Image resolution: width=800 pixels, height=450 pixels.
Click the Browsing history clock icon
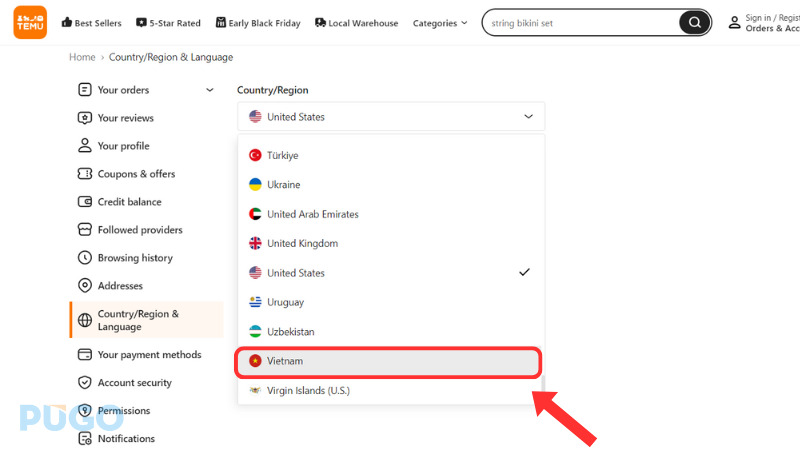point(85,258)
